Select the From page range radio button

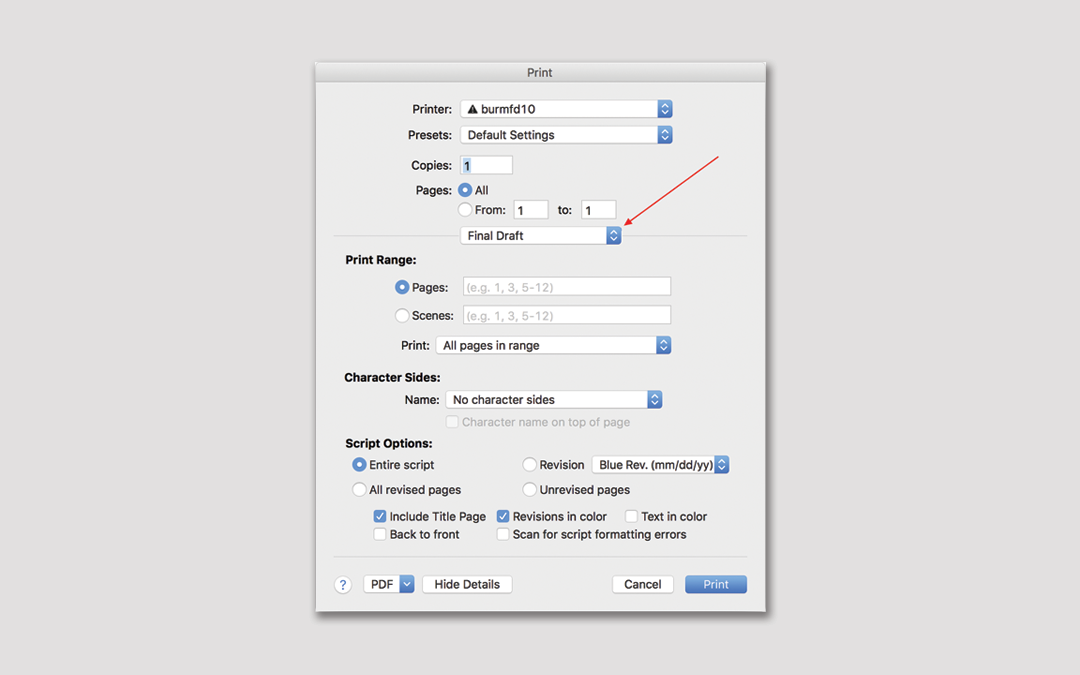465,210
